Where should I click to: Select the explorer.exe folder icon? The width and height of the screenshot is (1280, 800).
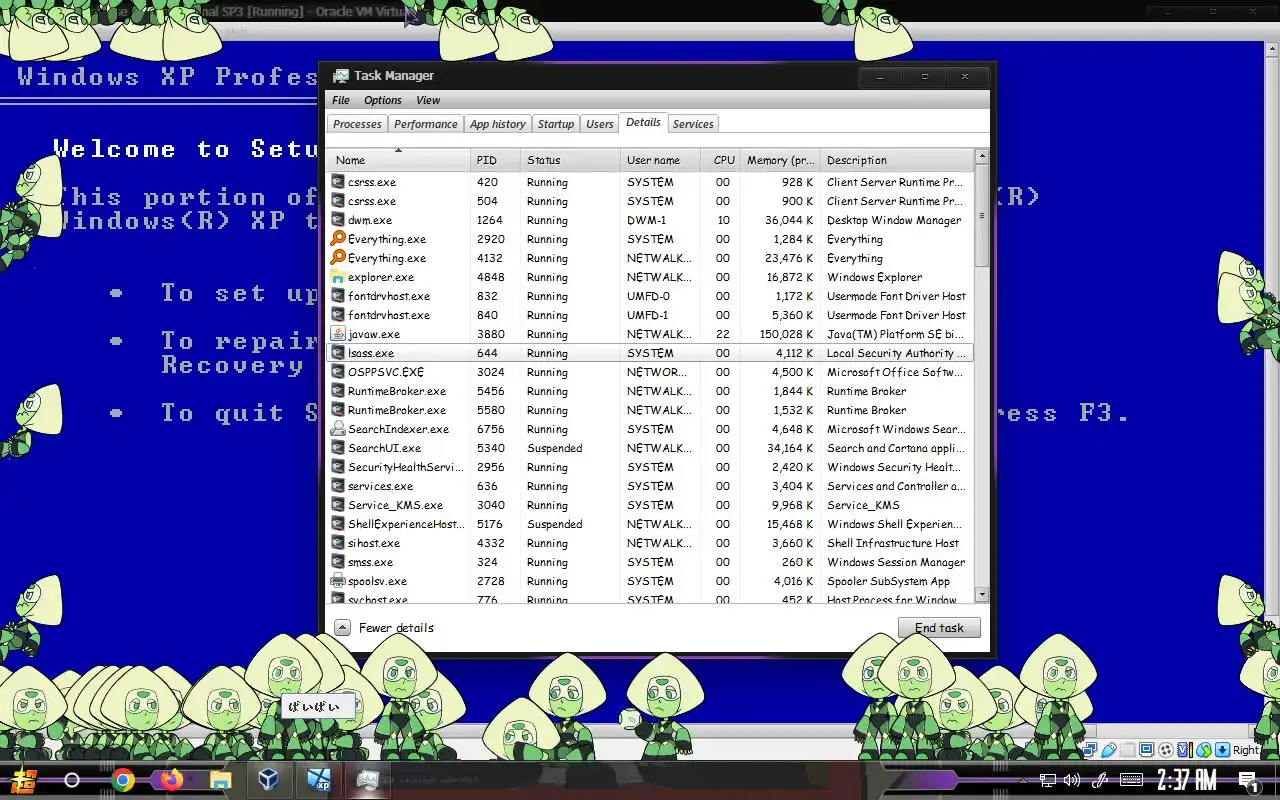(x=338, y=277)
